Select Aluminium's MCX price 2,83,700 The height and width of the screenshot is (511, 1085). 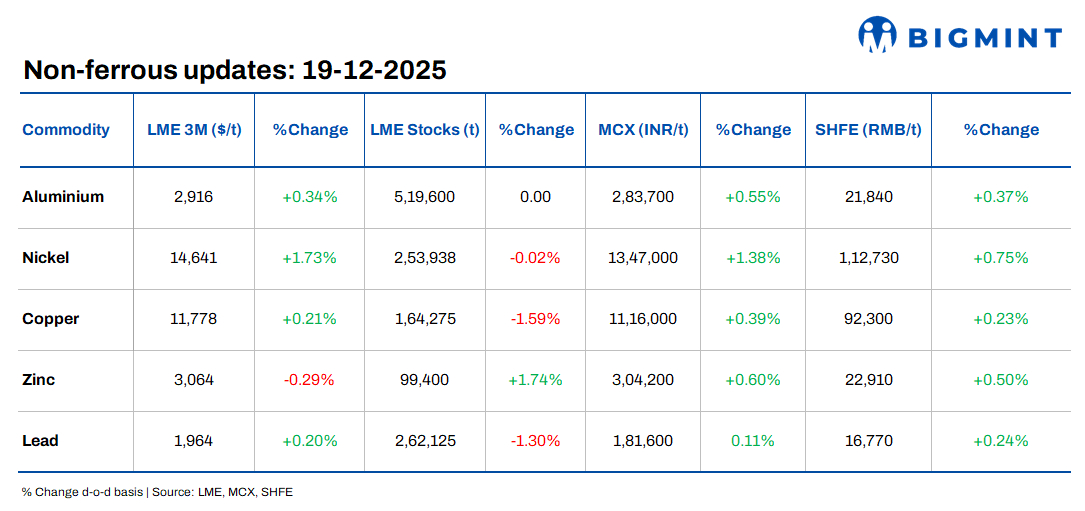click(643, 197)
